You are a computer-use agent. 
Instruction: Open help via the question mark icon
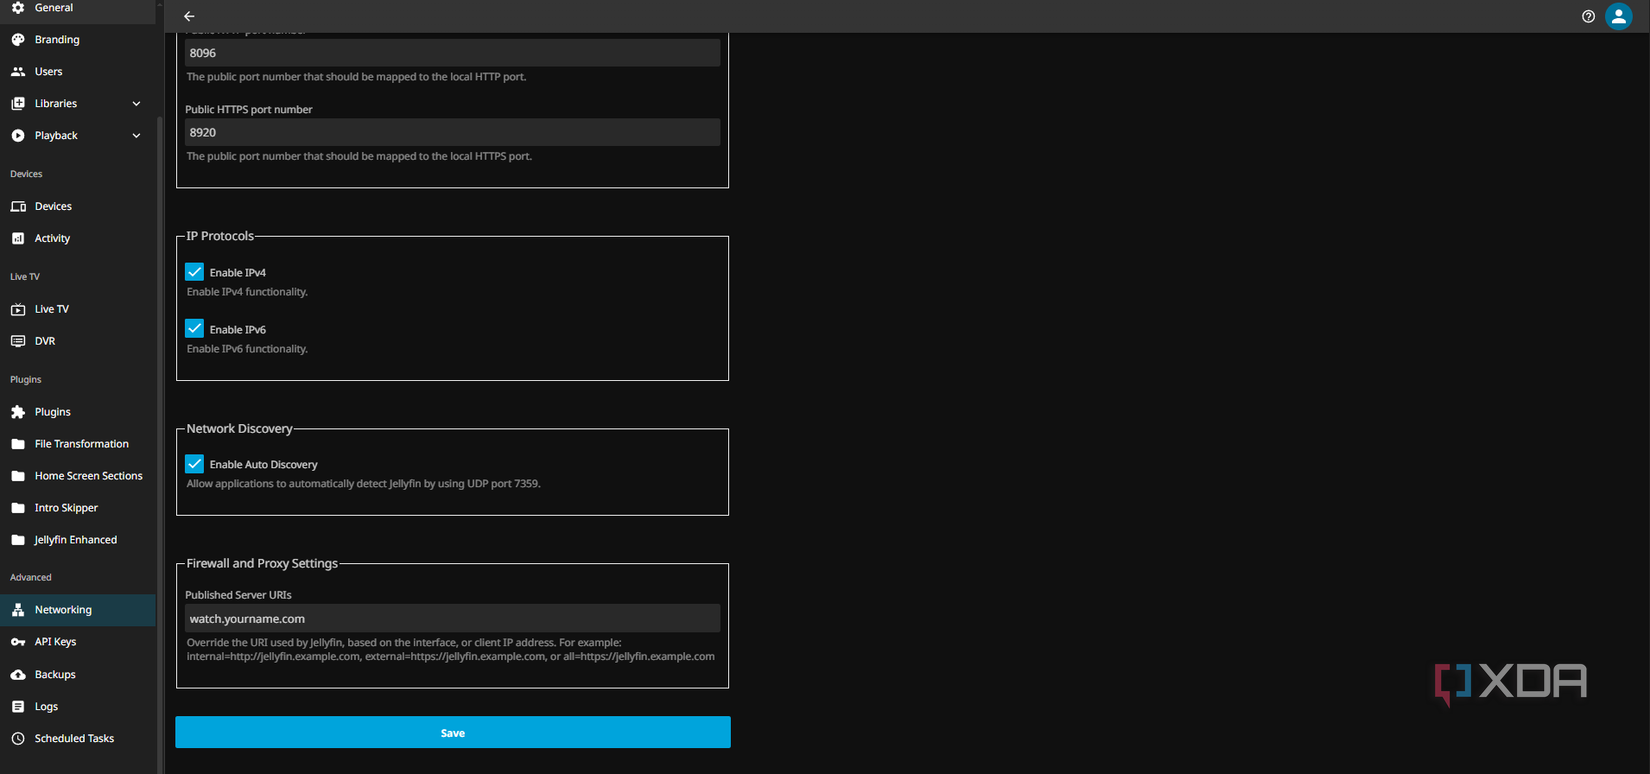(1588, 16)
